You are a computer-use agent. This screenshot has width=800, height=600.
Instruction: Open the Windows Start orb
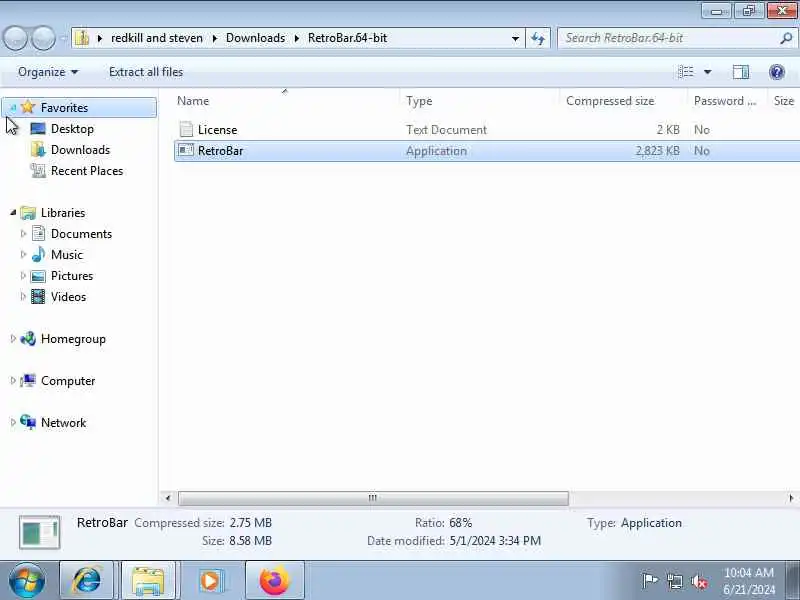click(x=26, y=580)
